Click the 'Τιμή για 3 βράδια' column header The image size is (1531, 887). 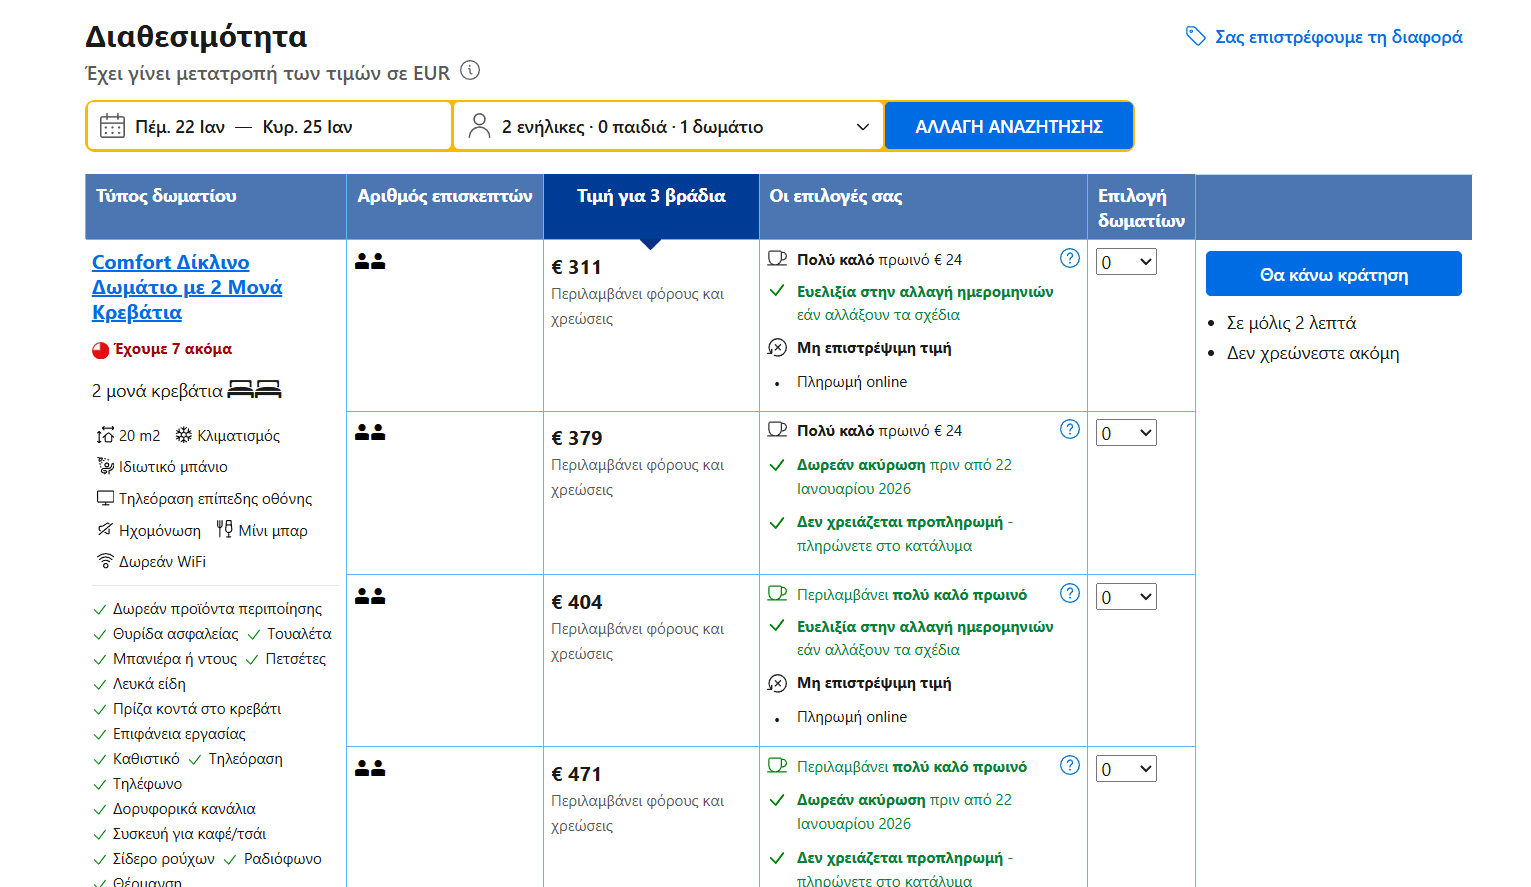coord(651,197)
